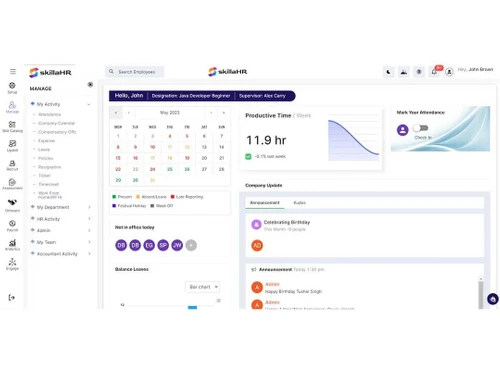Click the Week link beside Productive Time
Screen dimensions: 500x375
tap(304, 116)
